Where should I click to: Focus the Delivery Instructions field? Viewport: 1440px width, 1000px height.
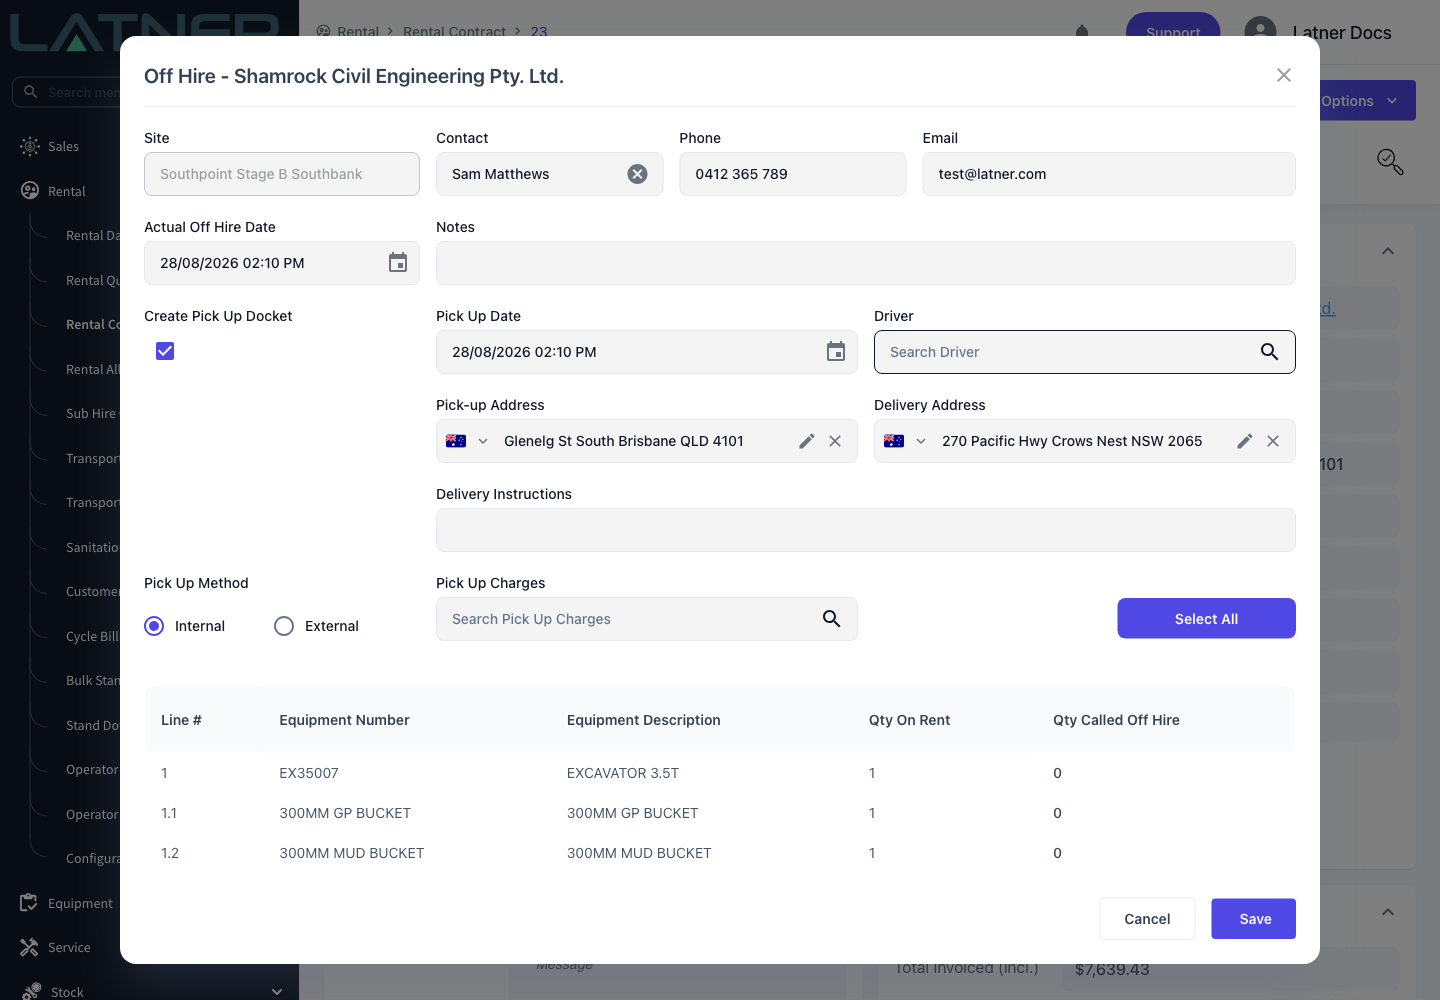pos(865,530)
